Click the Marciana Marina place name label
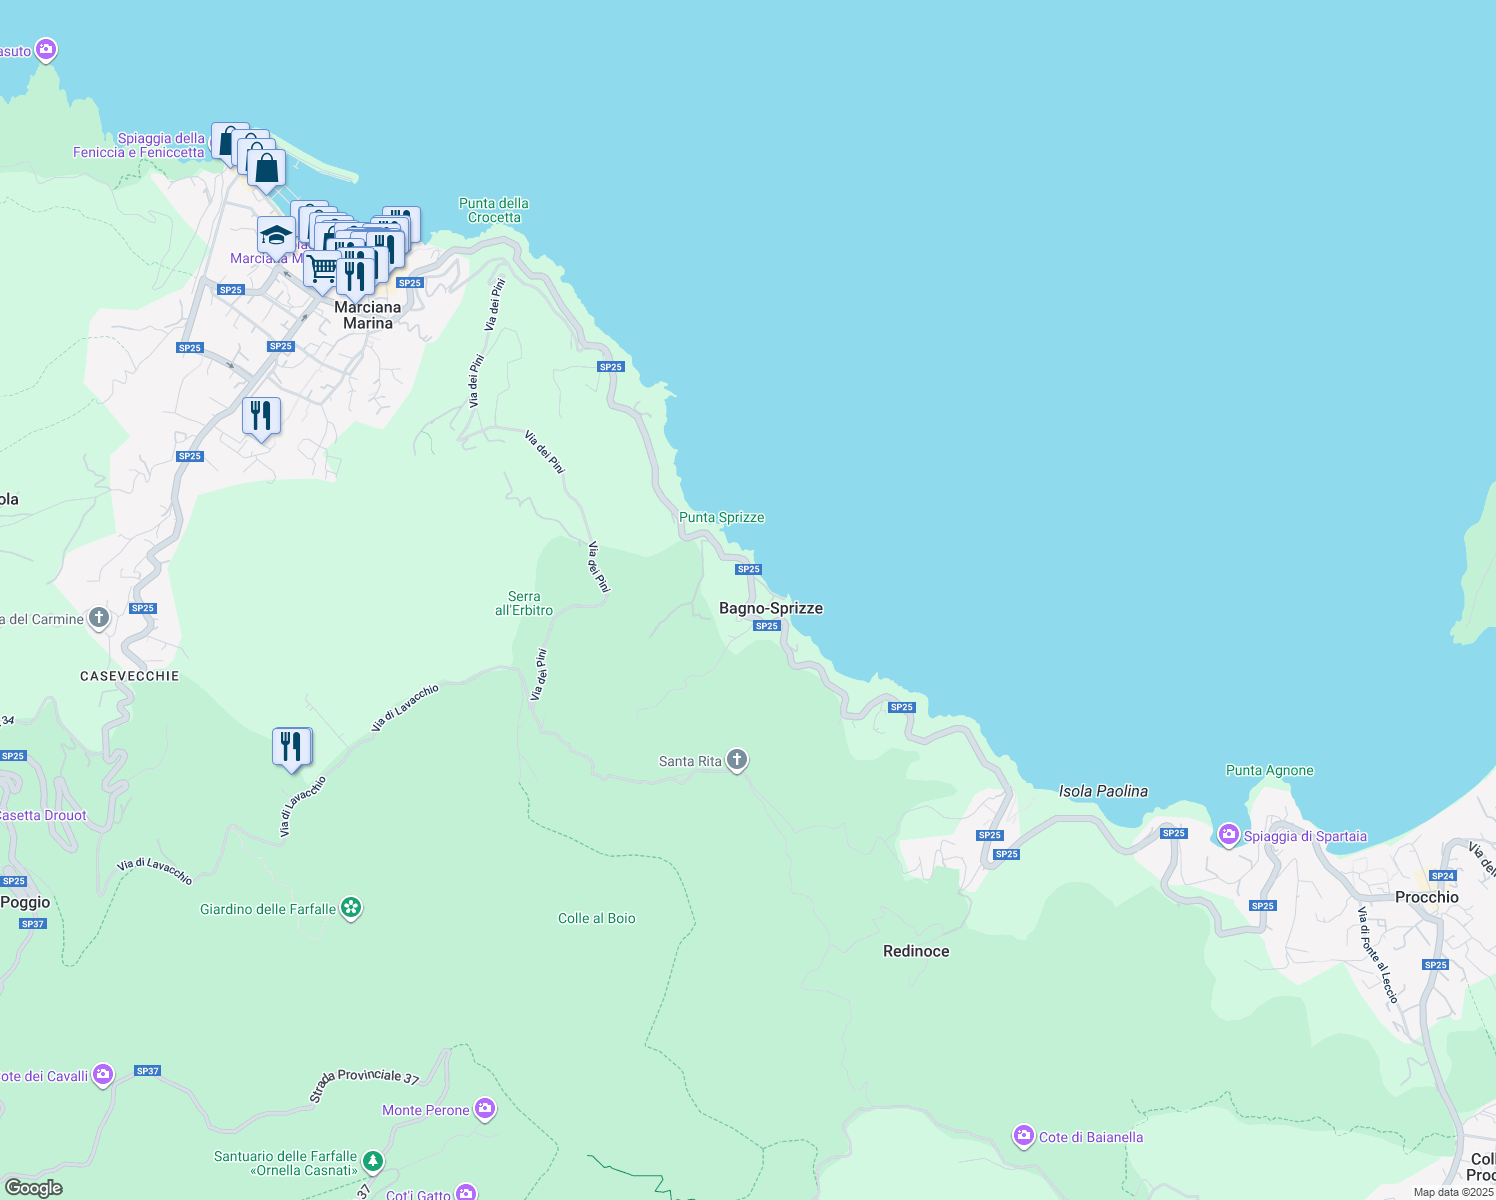1496x1200 pixels. coord(367,315)
